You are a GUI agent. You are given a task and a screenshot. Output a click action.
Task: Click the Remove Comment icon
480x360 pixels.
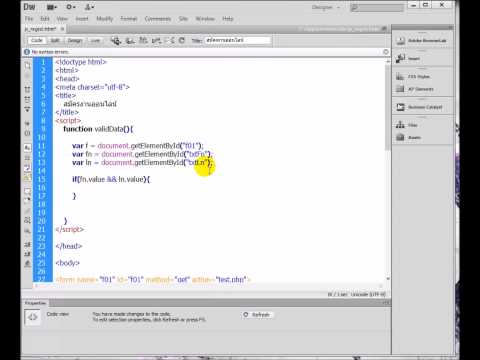point(27,200)
